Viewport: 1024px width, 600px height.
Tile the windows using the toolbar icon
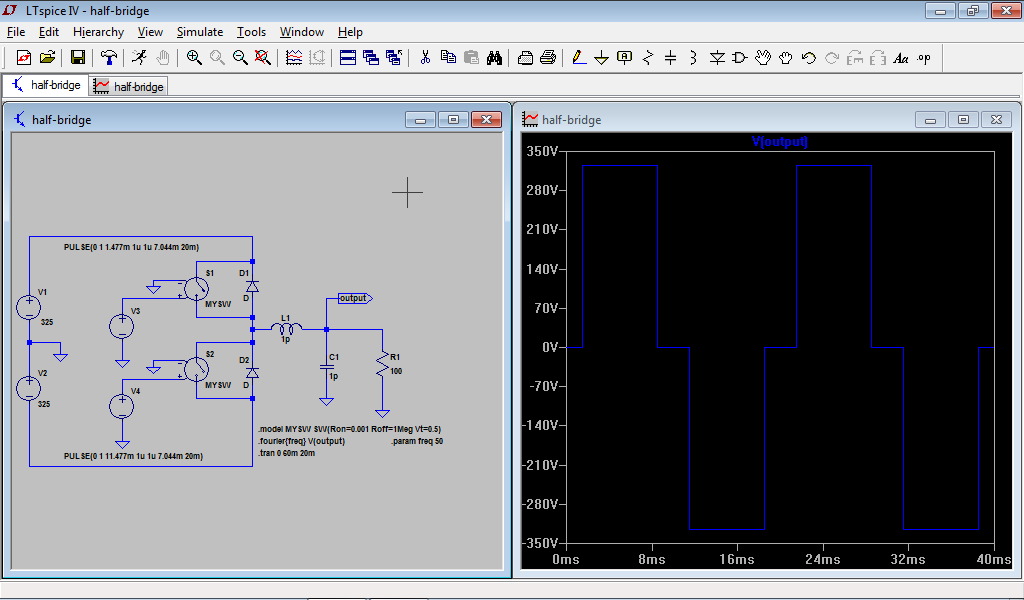coord(348,58)
